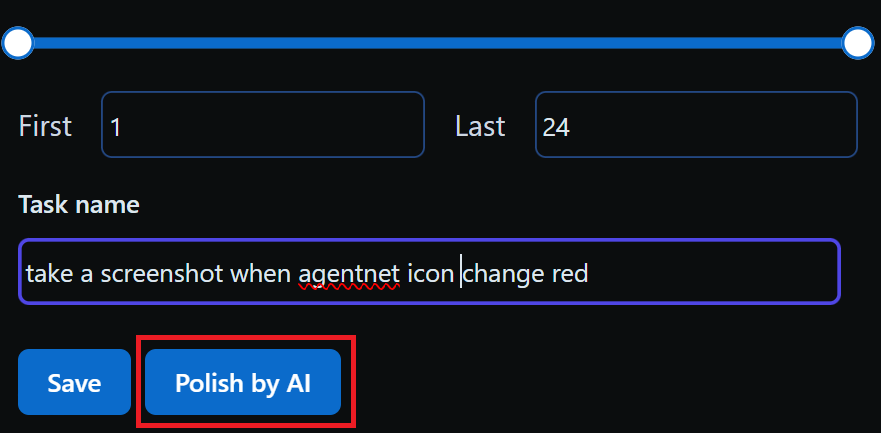Image resolution: width=881 pixels, height=433 pixels.
Task: Click the First label text
Action: coord(45,126)
